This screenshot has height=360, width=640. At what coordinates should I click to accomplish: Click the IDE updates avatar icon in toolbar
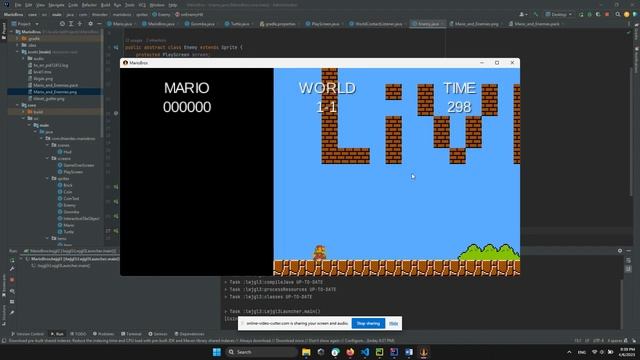[627, 14]
